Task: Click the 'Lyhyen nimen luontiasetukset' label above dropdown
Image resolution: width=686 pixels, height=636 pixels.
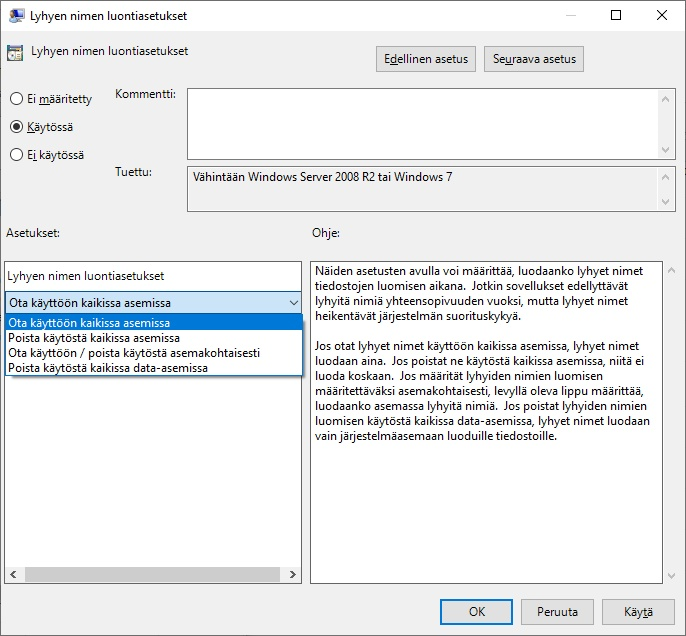Action: coord(86,276)
